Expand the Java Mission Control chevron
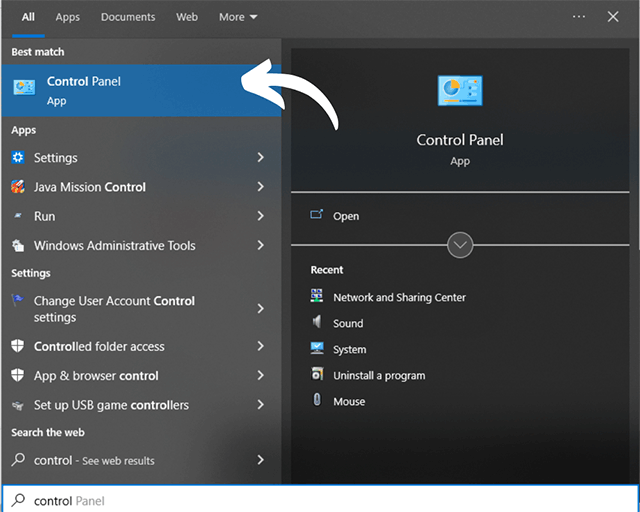The width and height of the screenshot is (640, 512). (x=260, y=187)
